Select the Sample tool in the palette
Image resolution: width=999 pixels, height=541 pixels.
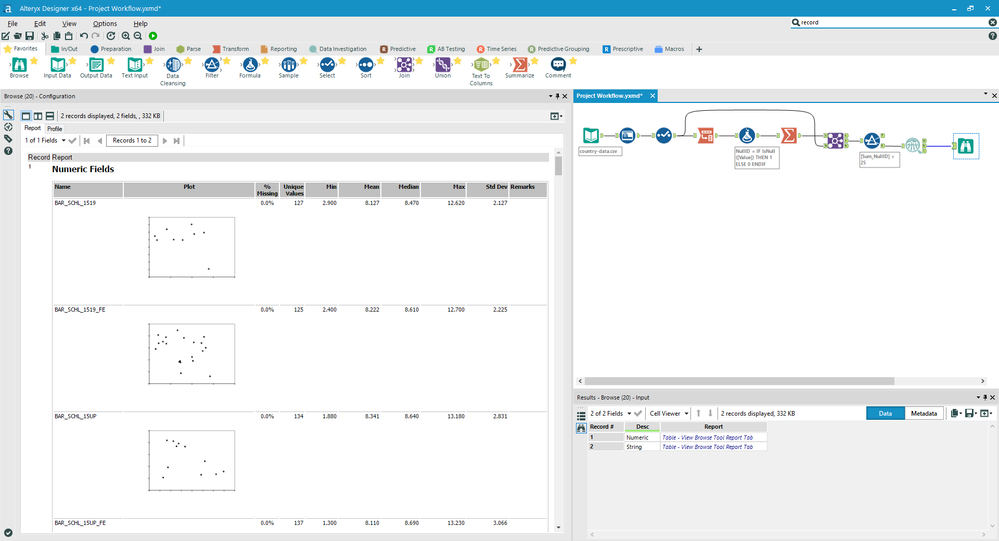pyautogui.click(x=289, y=68)
